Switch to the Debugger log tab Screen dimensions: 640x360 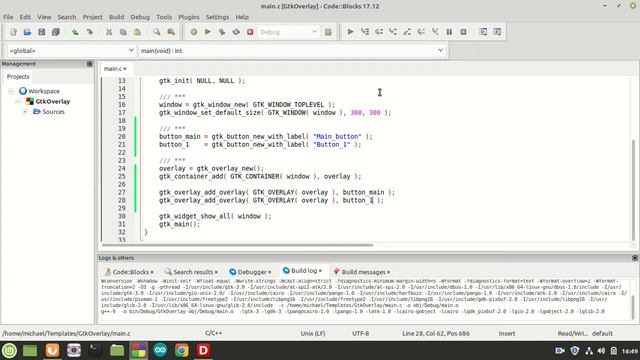(x=250, y=272)
